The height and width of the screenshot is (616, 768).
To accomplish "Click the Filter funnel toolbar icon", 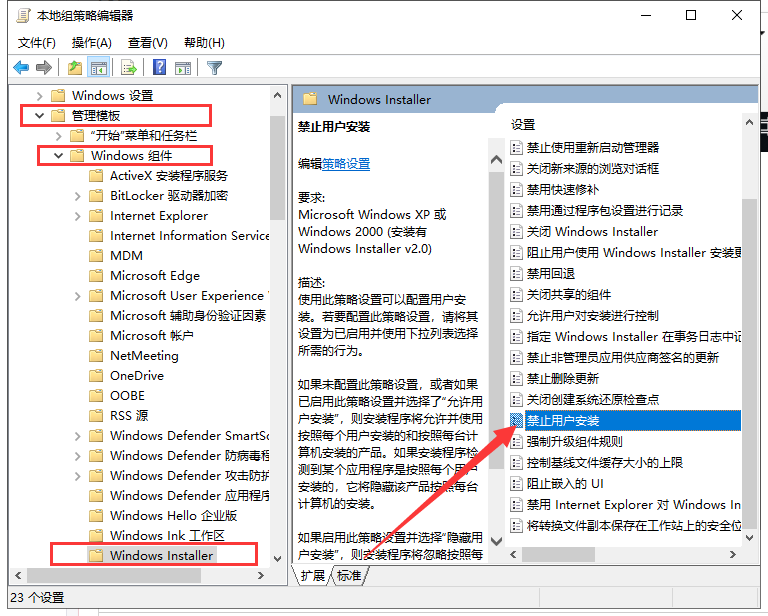I will [214, 68].
